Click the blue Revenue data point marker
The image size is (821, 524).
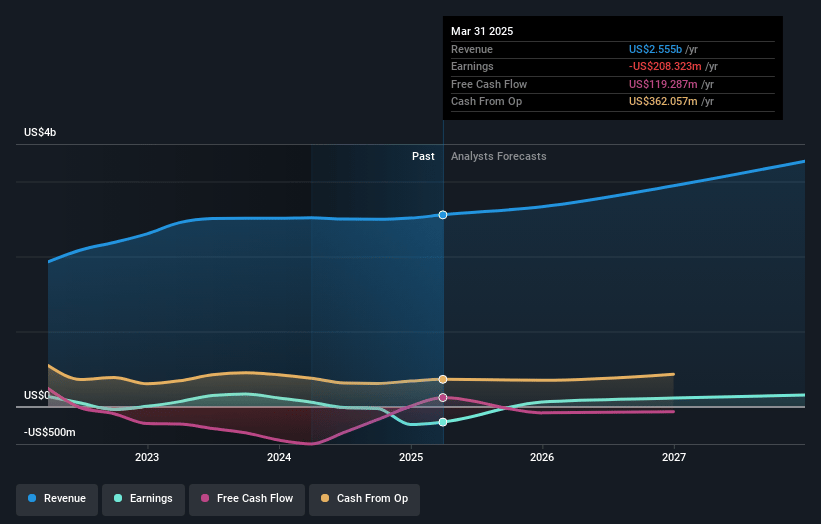[x=443, y=215]
